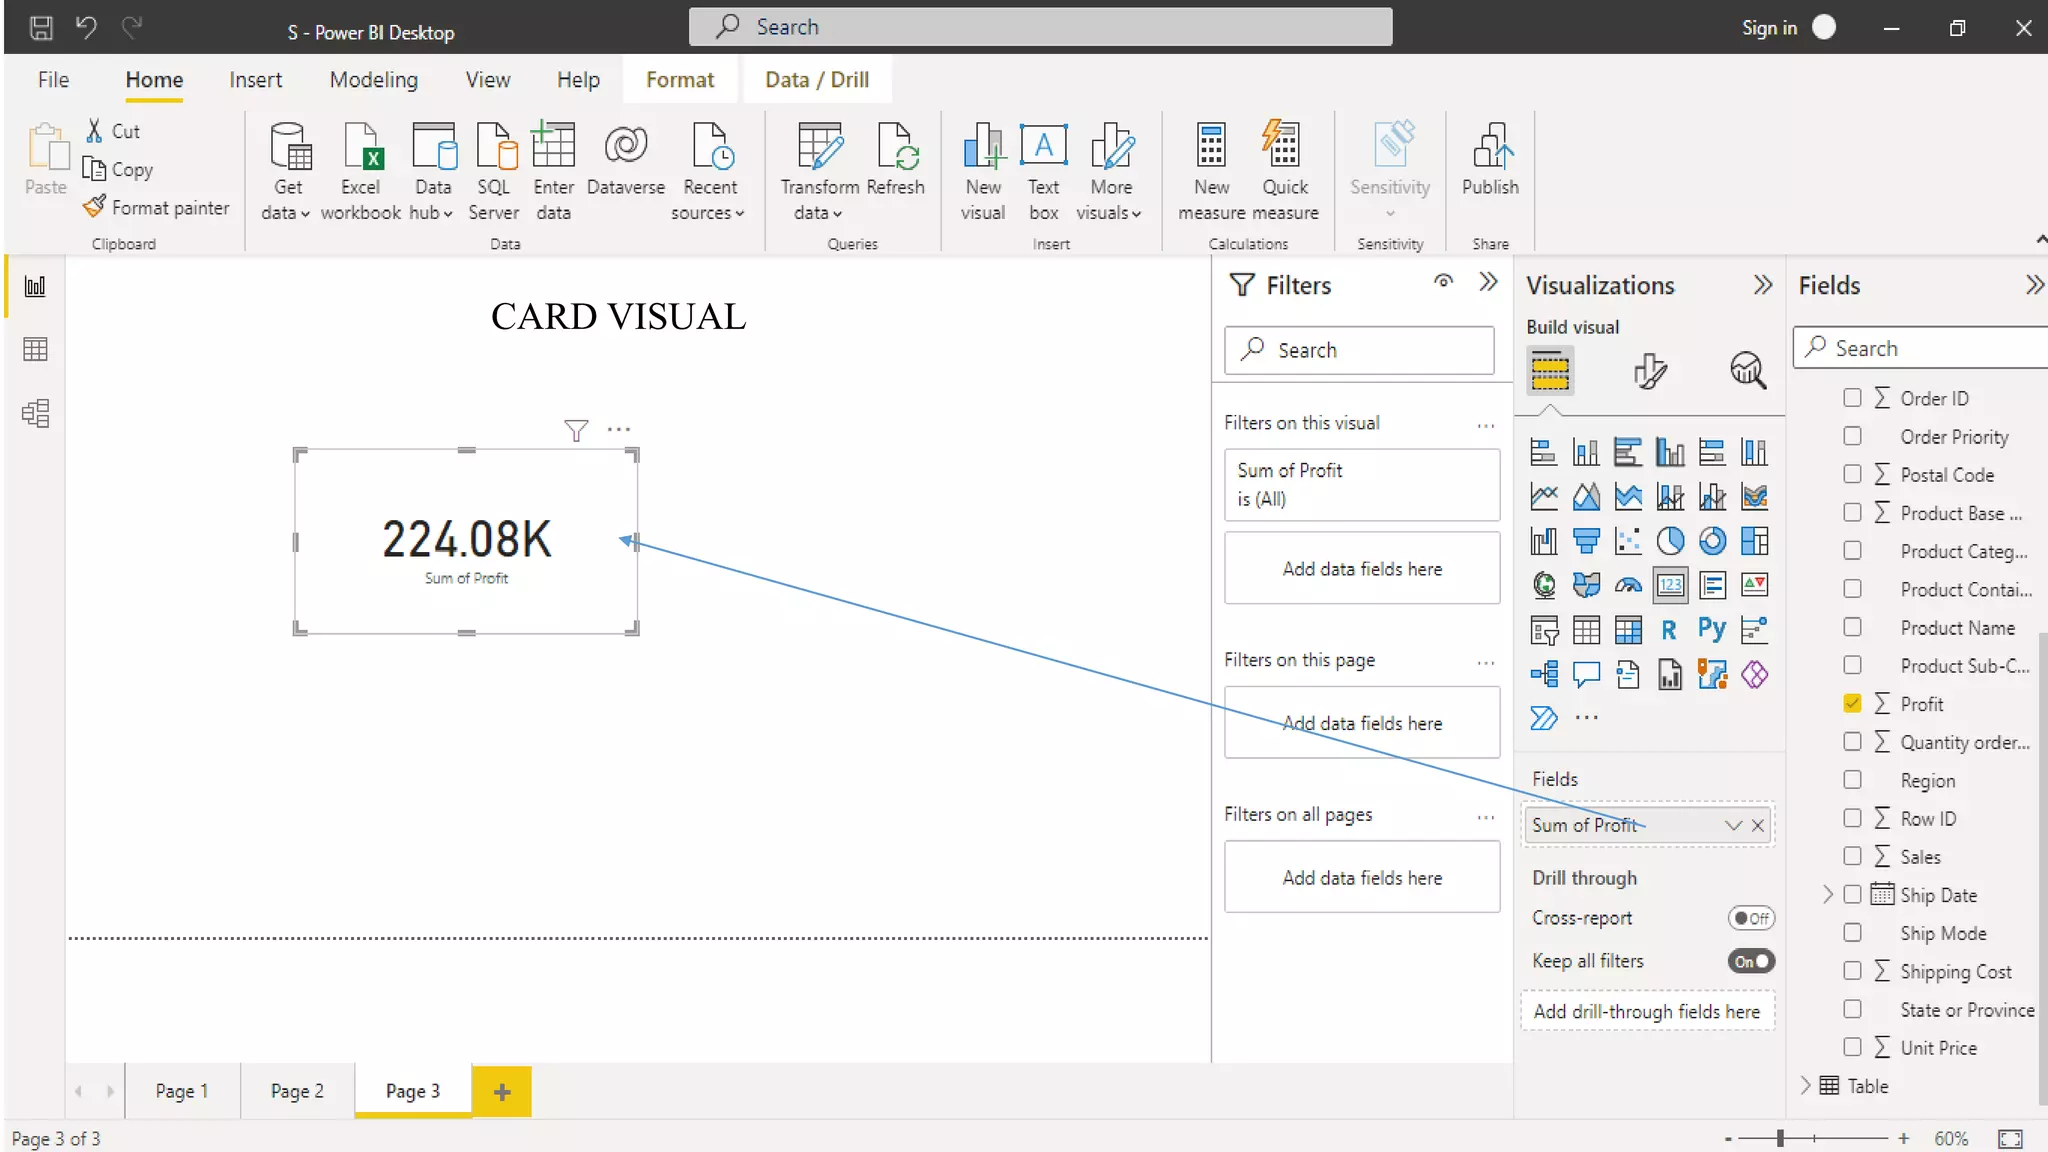
Task: Check the Sales field checkbox
Action: tap(1852, 857)
